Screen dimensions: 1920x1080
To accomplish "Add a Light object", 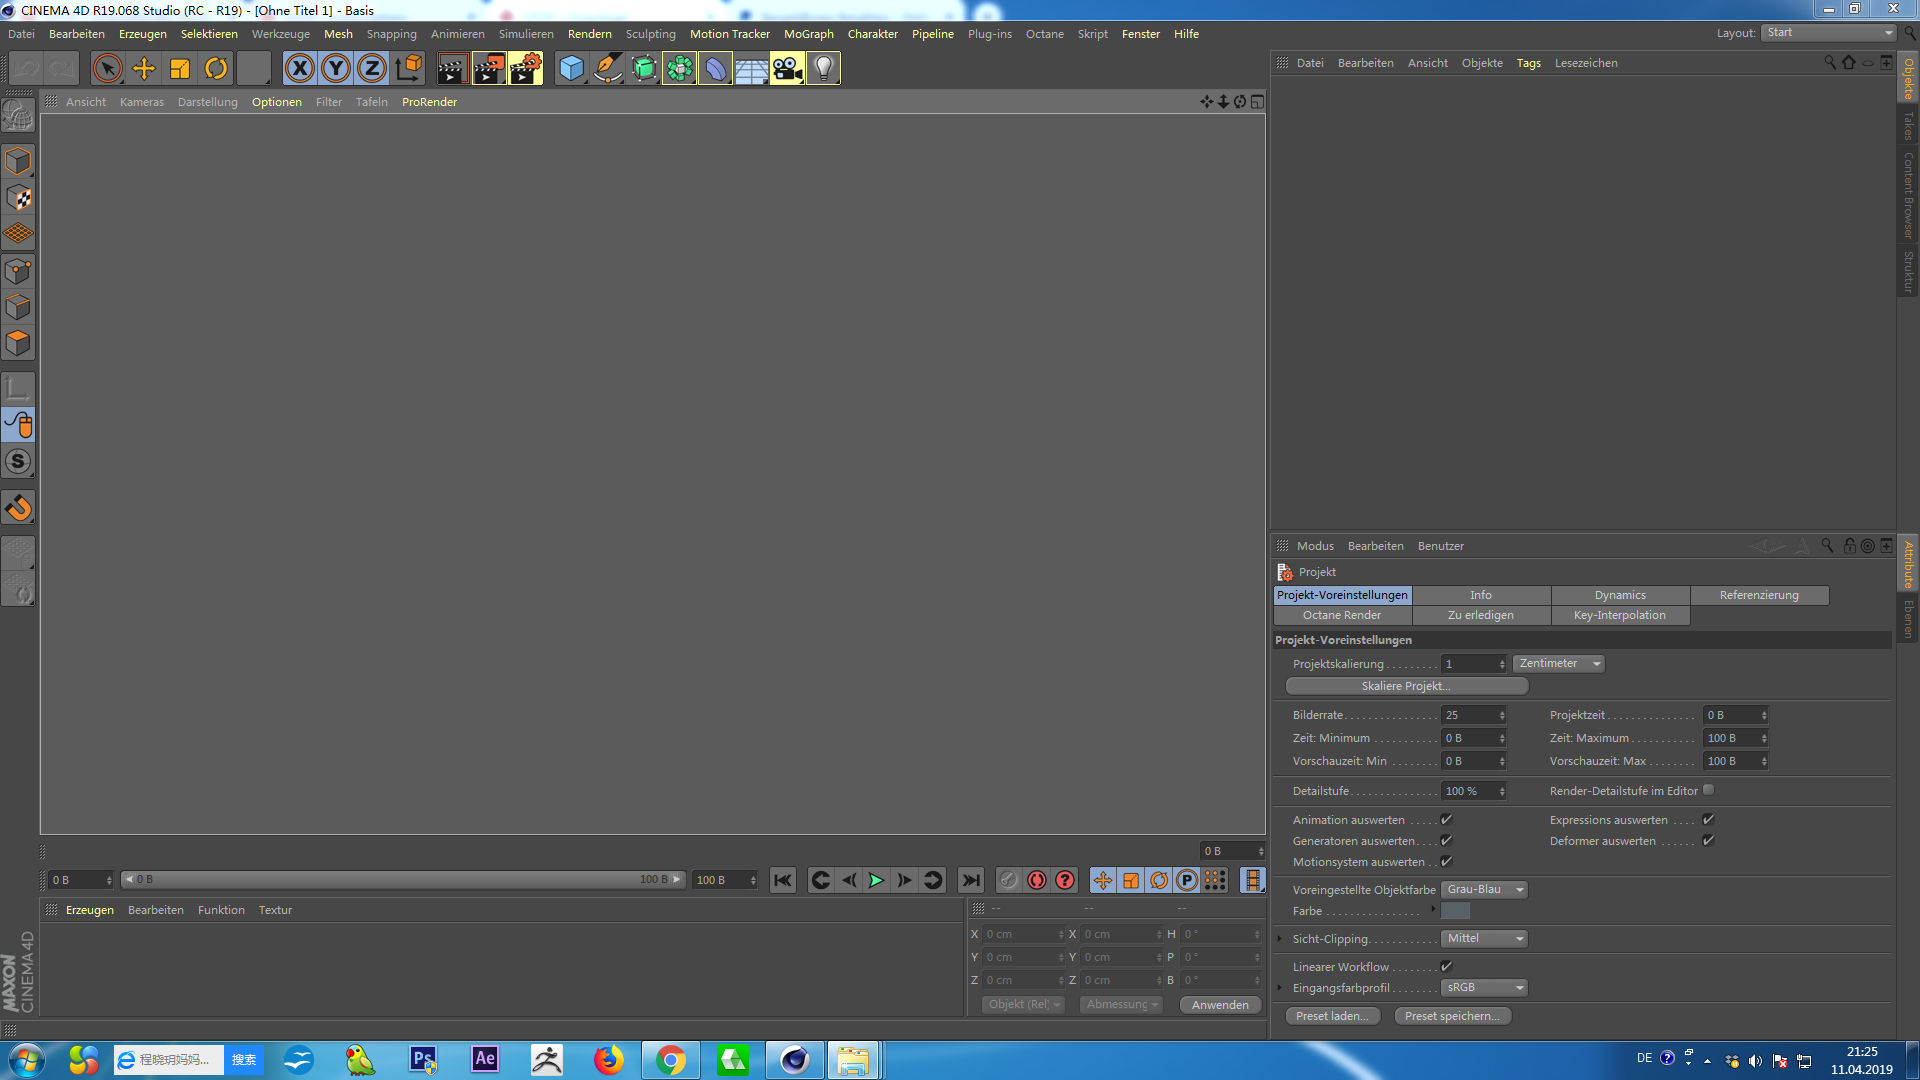I will (x=823, y=68).
